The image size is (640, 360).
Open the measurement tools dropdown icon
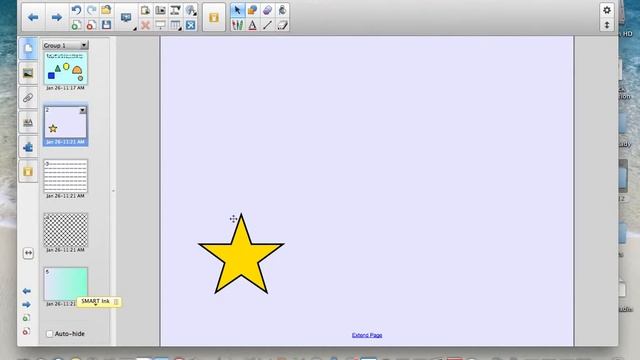pos(191,10)
